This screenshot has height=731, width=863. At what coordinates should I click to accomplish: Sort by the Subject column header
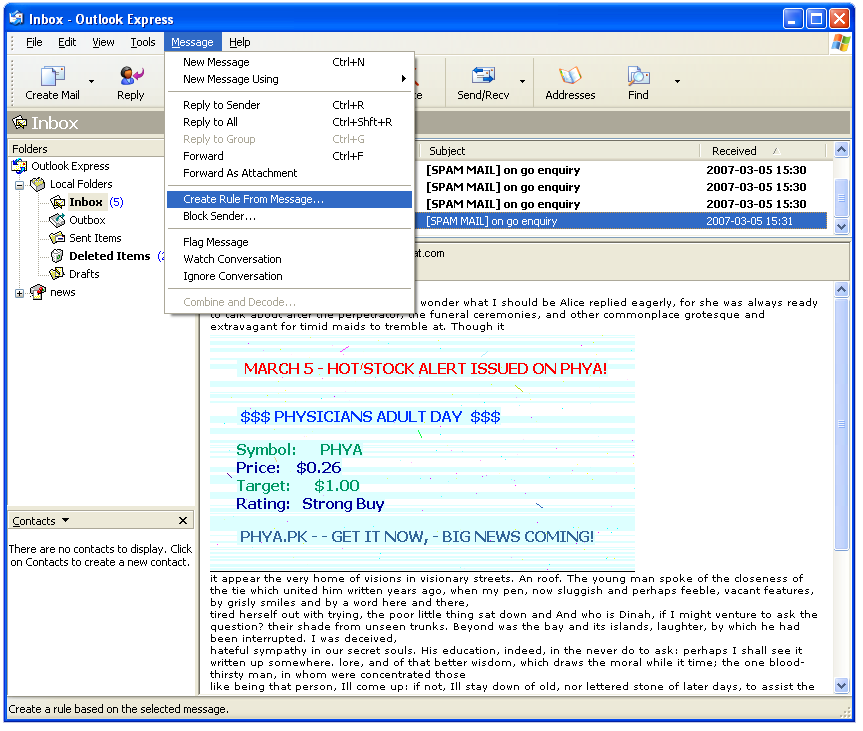point(559,151)
